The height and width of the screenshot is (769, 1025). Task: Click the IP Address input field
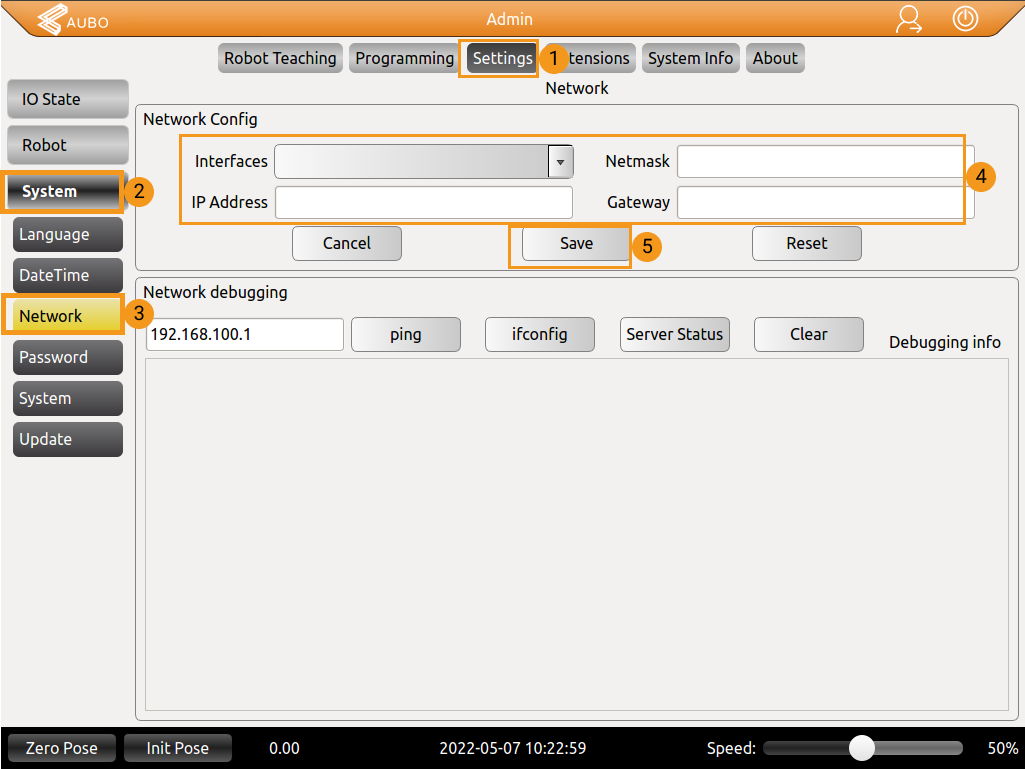(x=423, y=202)
